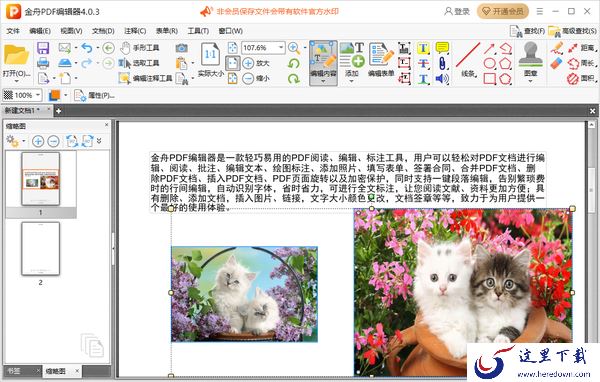This screenshot has width=600, height=382.
Task: Select the Selection tool (选取工具)
Action: tap(139, 63)
